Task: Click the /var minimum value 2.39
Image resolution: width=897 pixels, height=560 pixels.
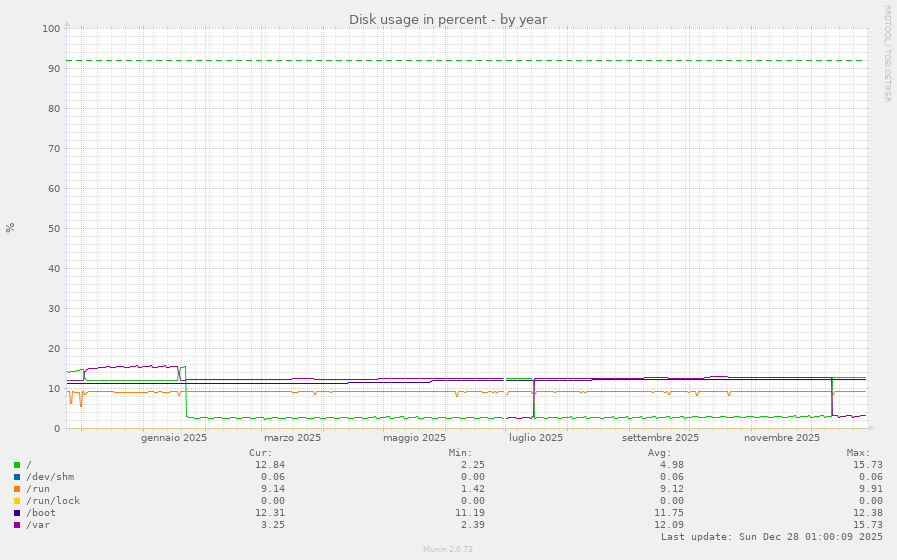Action: pyautogui.click(x=473, y=525)
